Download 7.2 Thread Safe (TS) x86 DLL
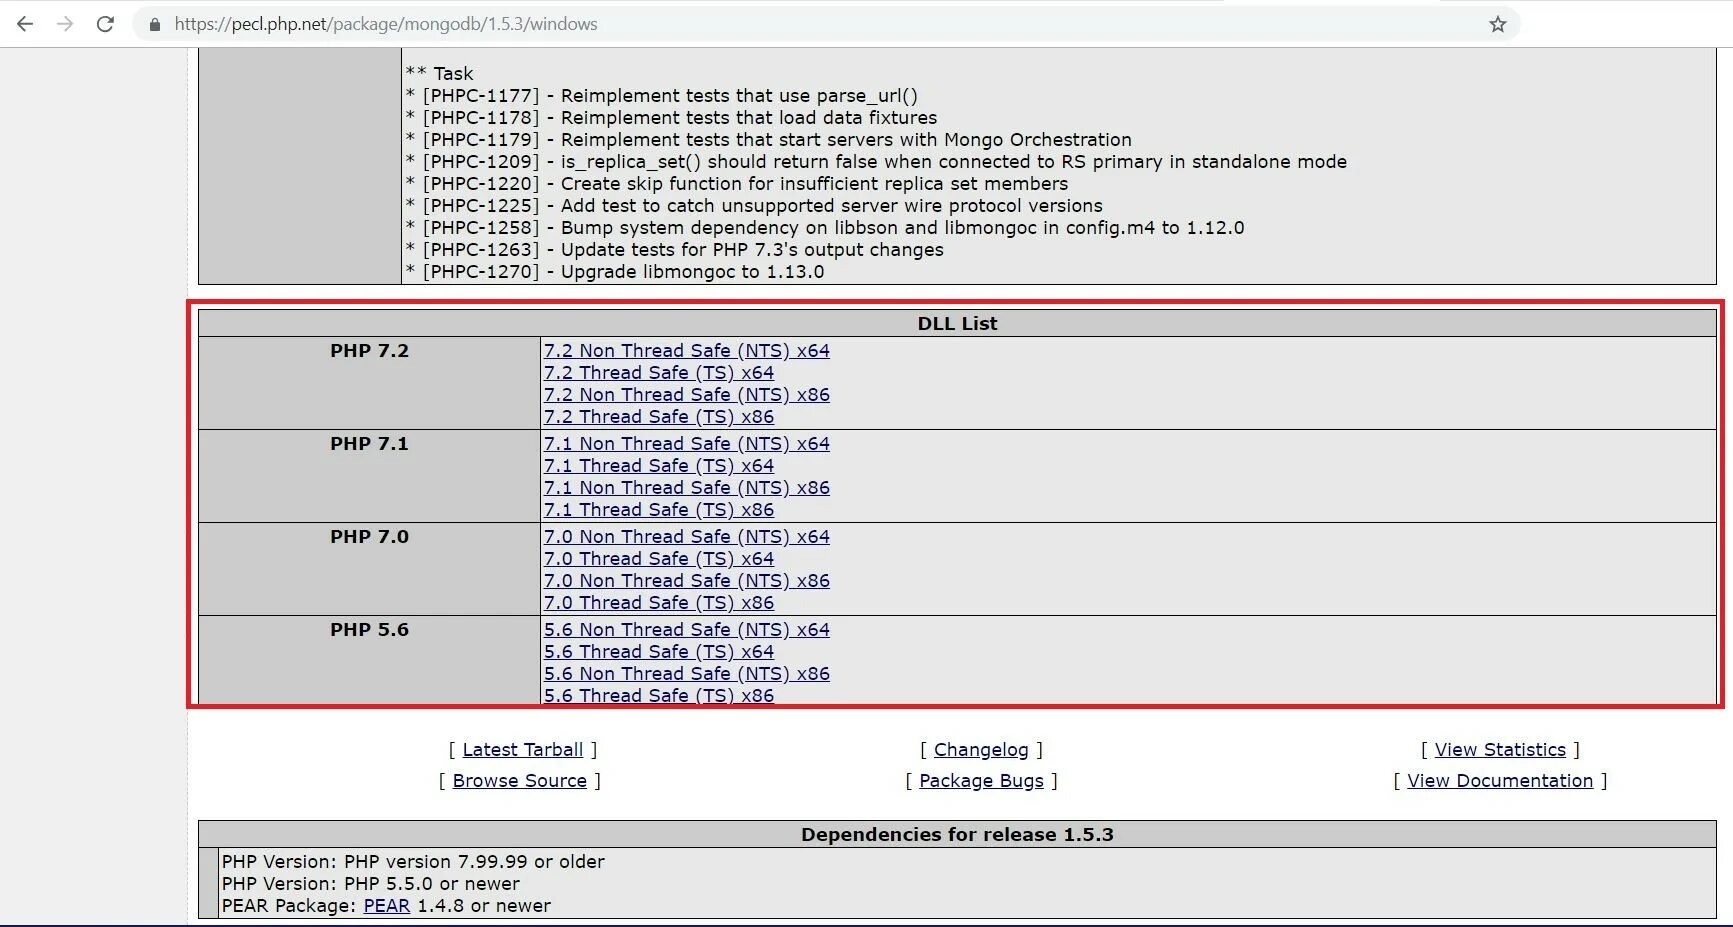 click(x=659, y=417)
